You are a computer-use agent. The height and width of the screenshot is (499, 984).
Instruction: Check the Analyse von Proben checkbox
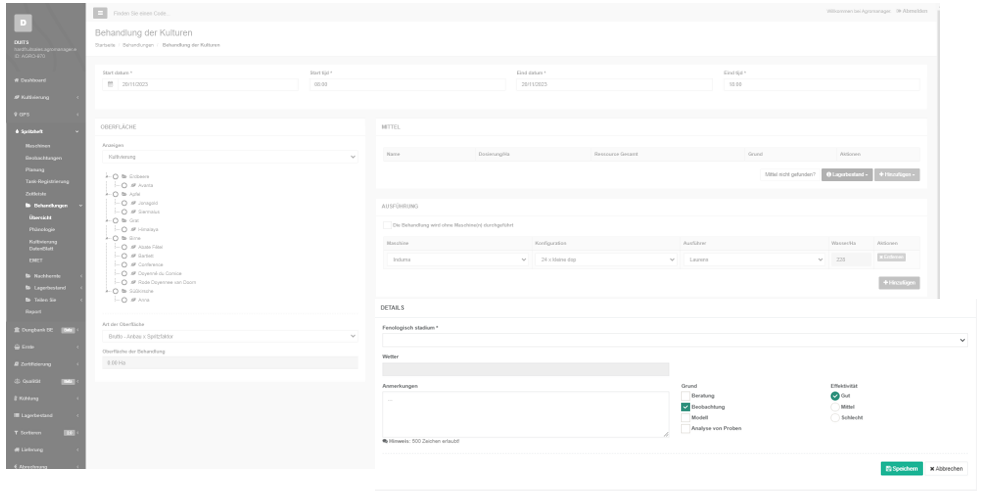point(685,428)
